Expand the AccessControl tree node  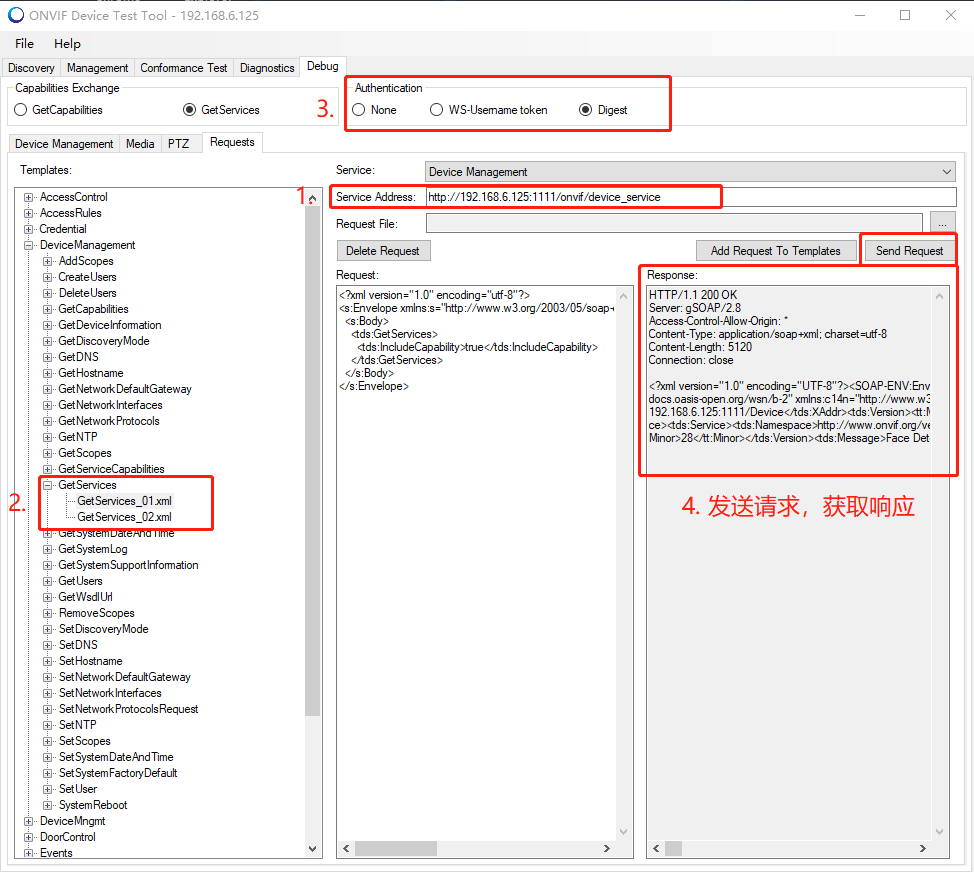pyautogui.click(x=29, y=197)
